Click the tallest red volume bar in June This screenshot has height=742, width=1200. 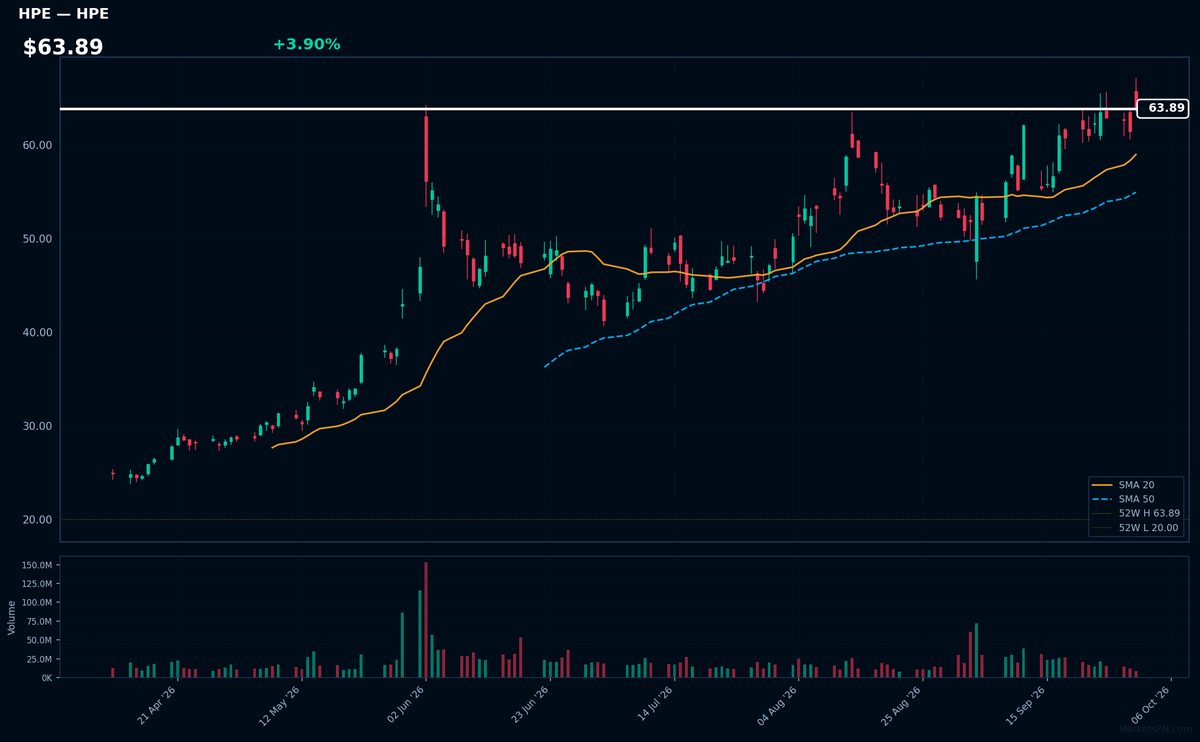(x=426, y=620)
